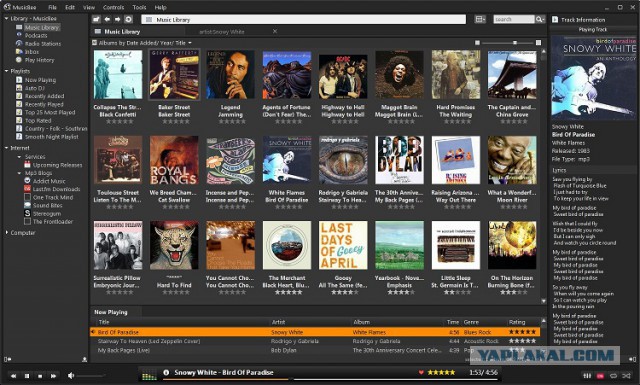Toggle repeat mode
640x385 pixels.
point(613,376)
